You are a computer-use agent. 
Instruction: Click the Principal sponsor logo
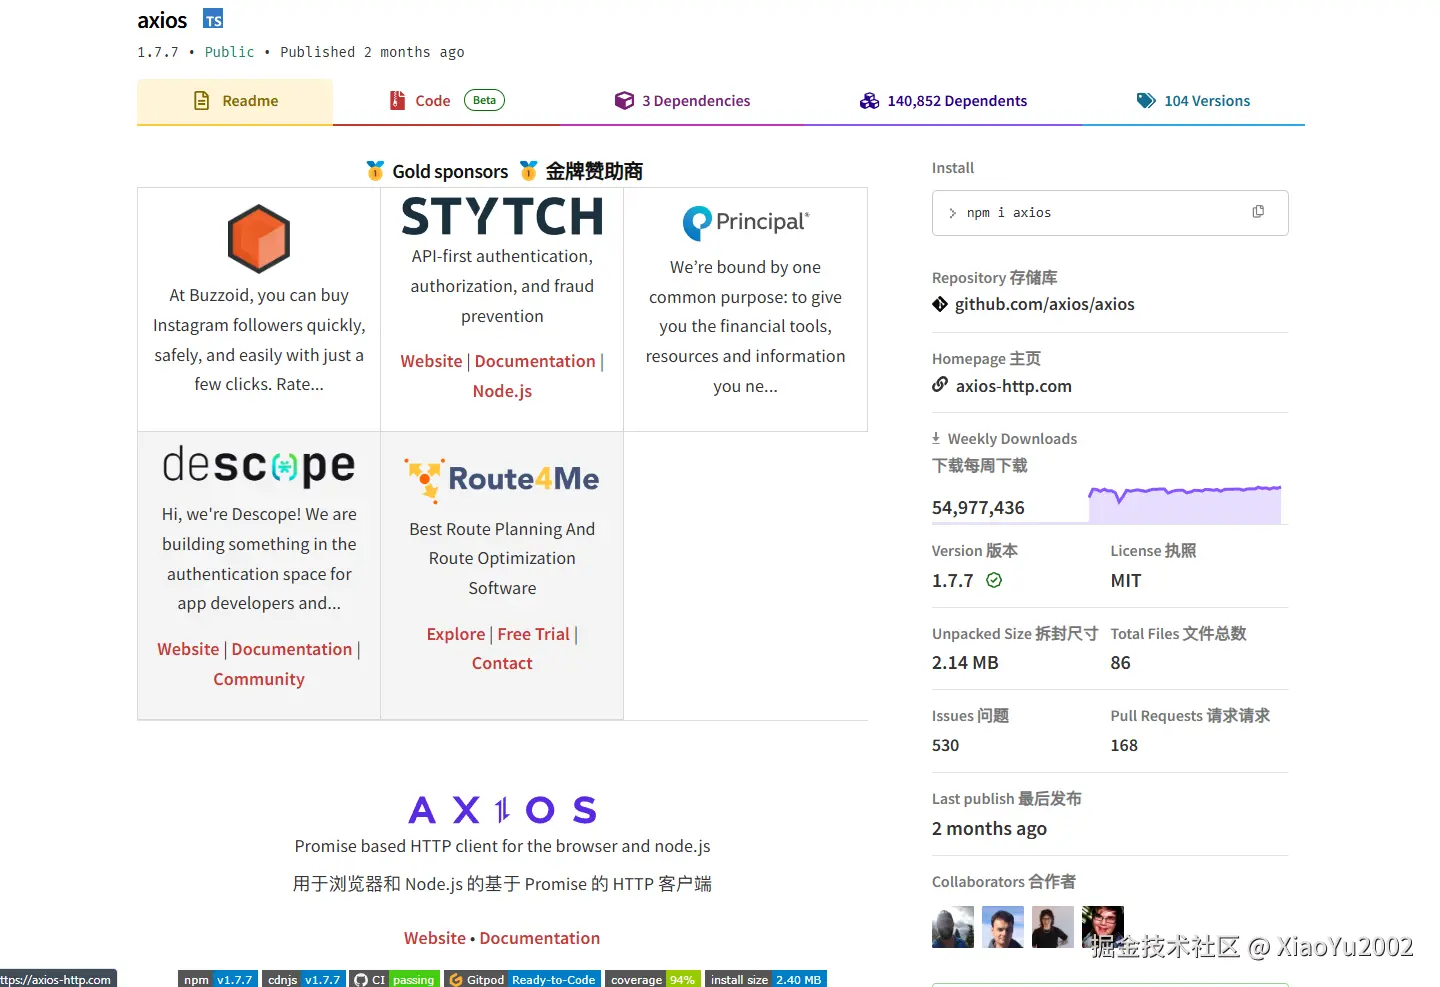(746, 222)
